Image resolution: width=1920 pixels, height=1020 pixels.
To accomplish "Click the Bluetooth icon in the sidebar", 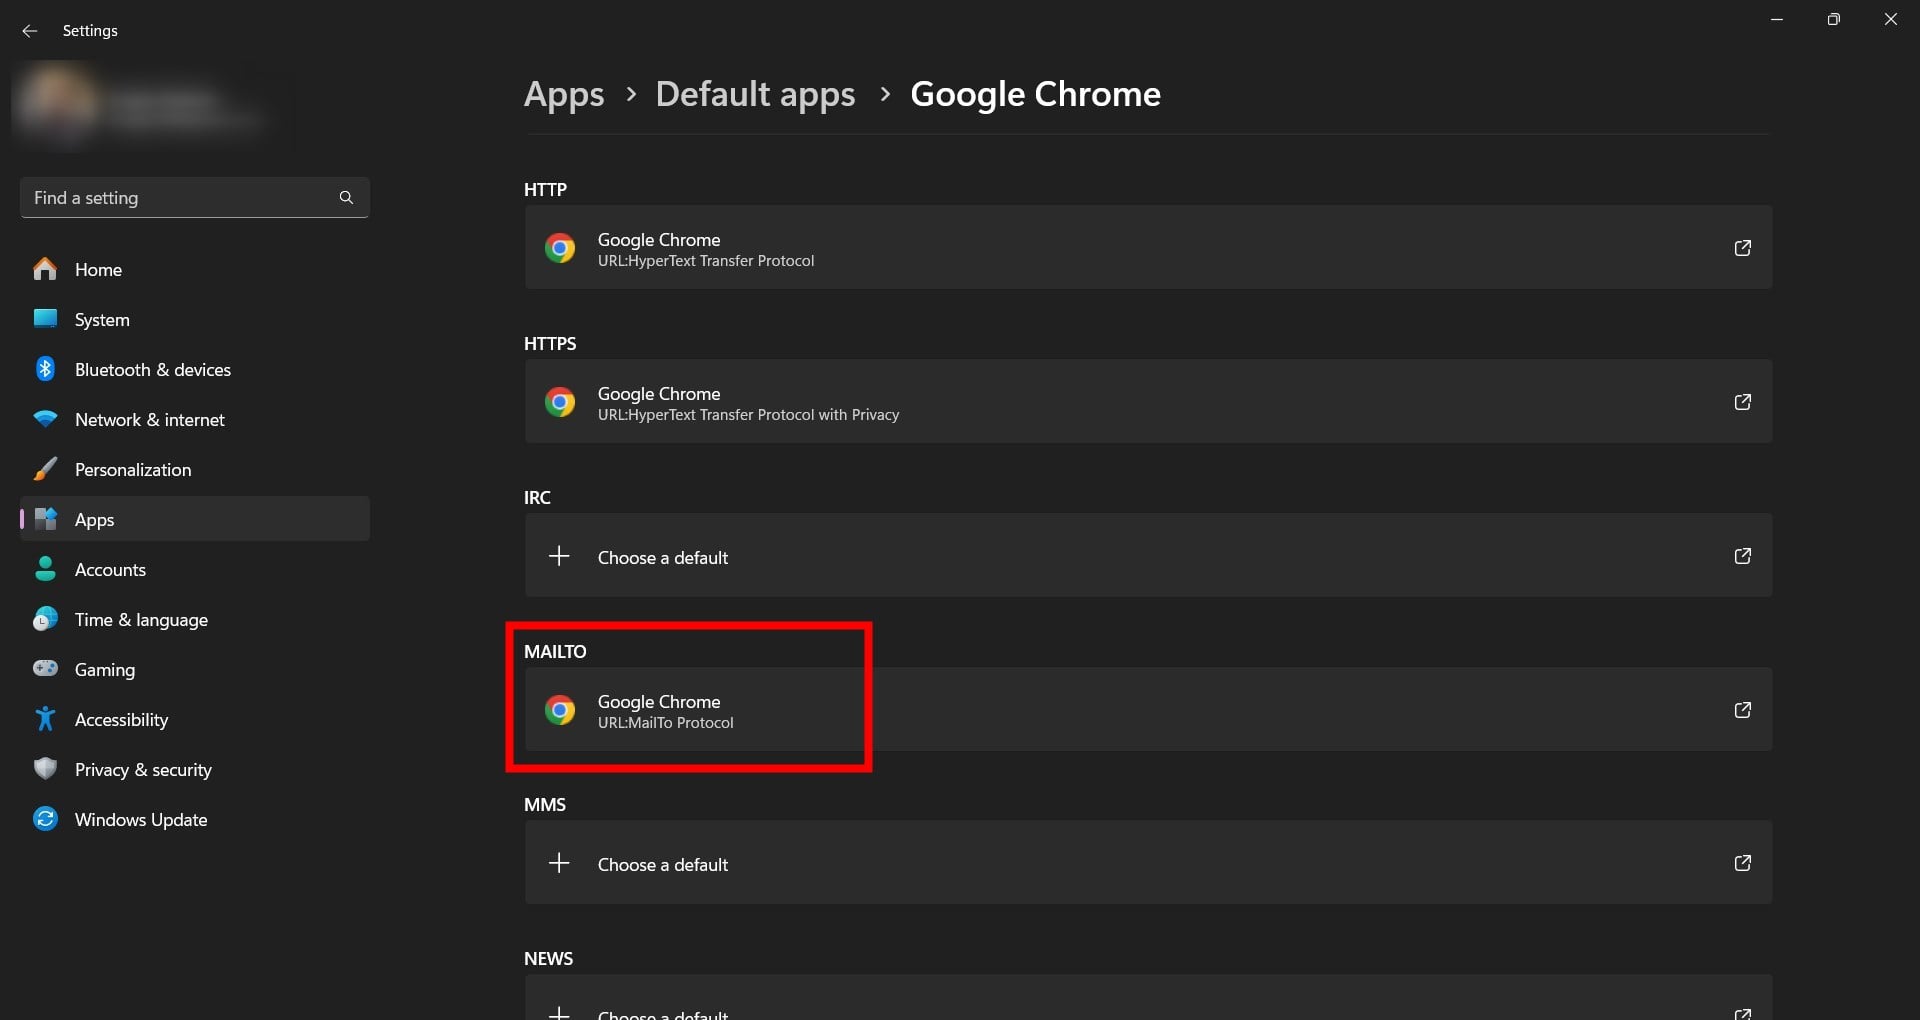I will [45, 369].
